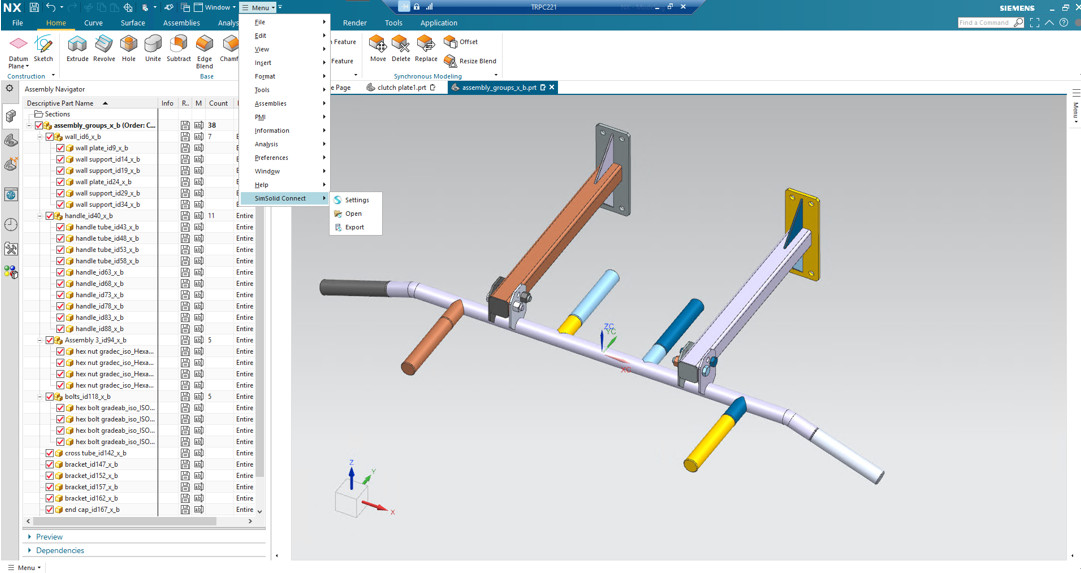
Task: Uncheck the end cap_id167_x_b checkbox
Action: click(50, 509)
